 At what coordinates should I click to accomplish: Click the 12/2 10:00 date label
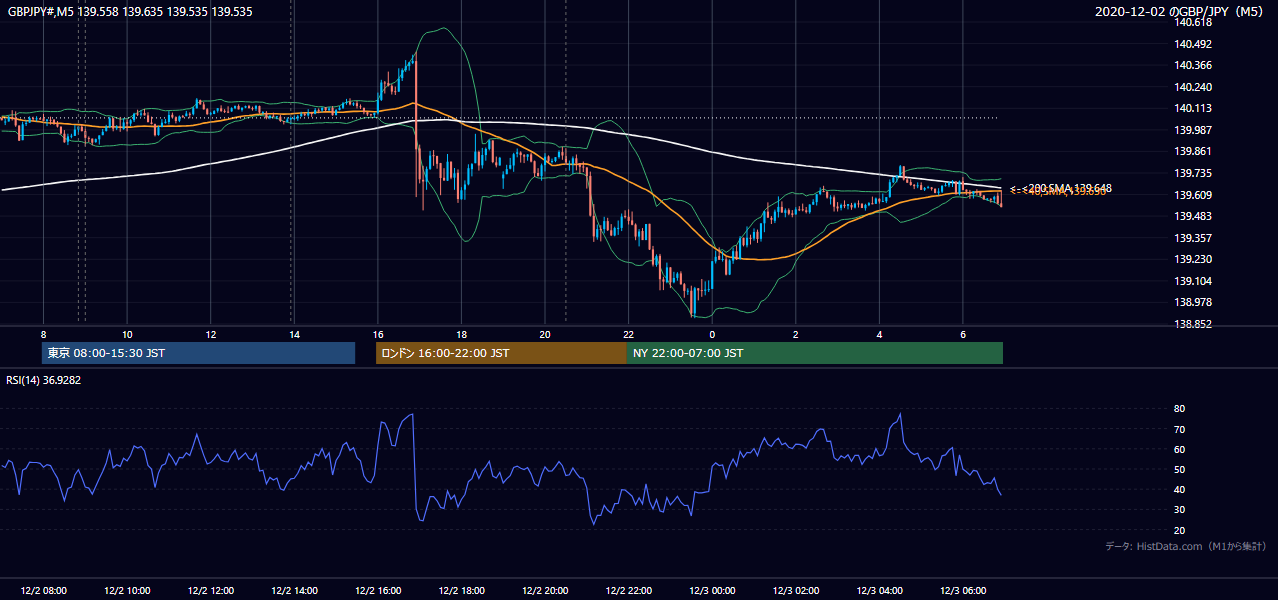click(127, 591)
